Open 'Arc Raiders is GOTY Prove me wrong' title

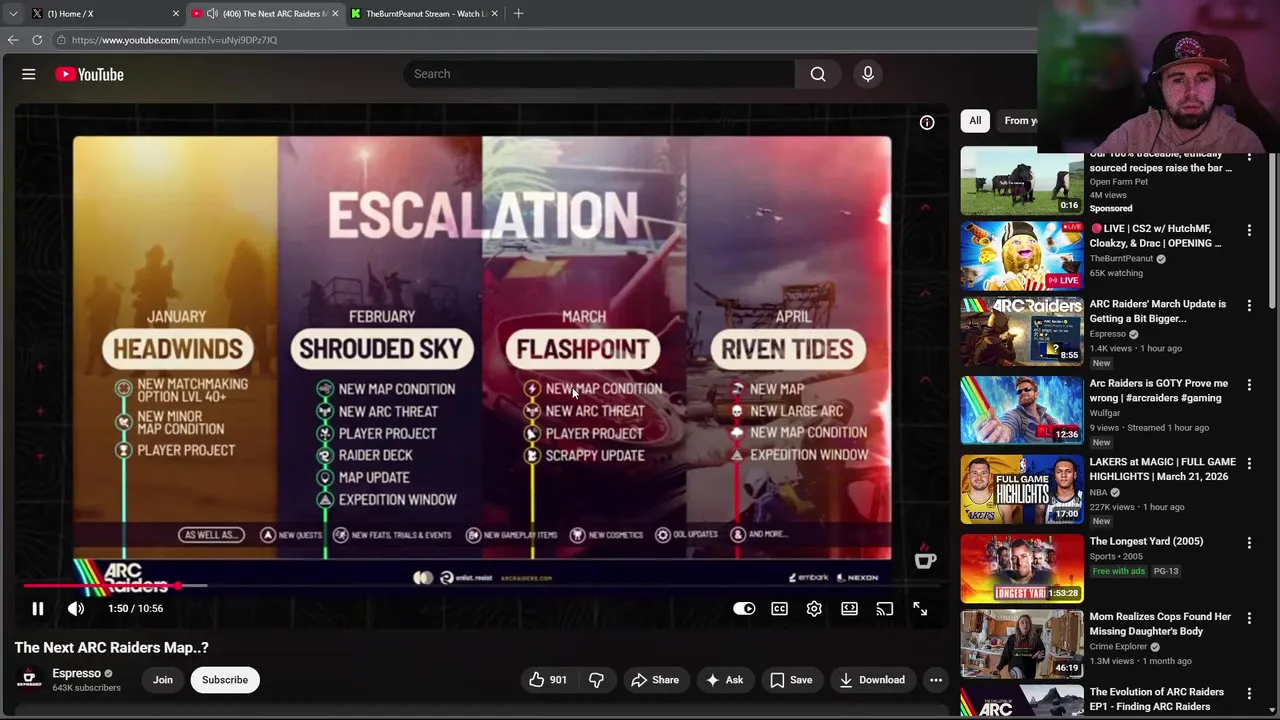point(1158,390)
